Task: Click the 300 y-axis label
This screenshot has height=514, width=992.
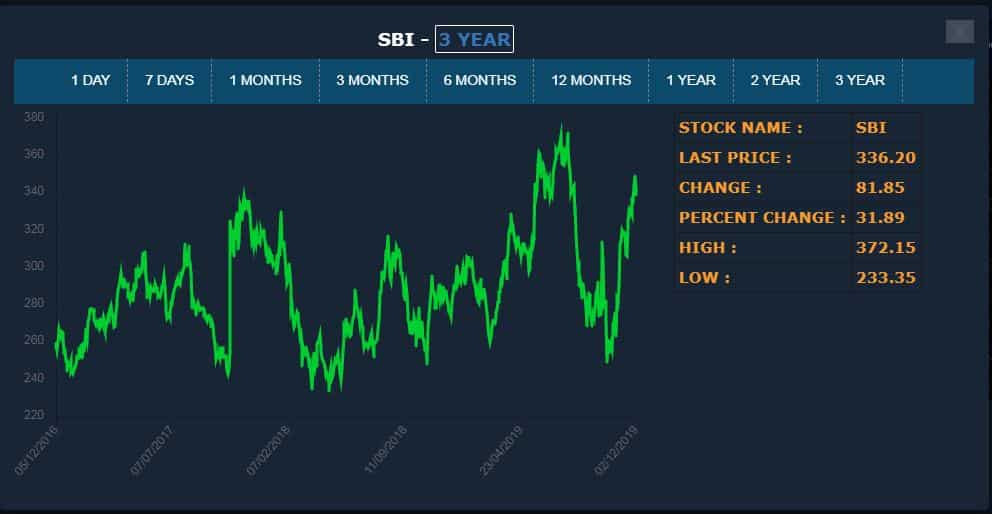Action: [x=34, y=266]
